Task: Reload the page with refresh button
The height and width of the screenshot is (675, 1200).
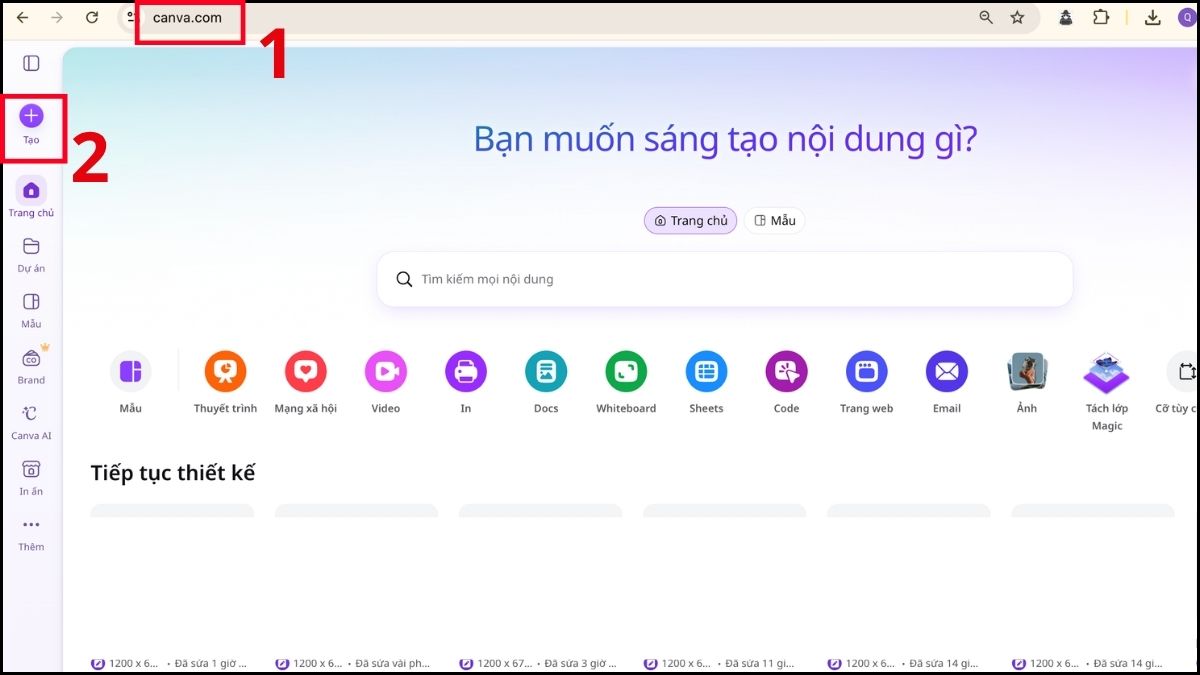Action: (92, 18)
